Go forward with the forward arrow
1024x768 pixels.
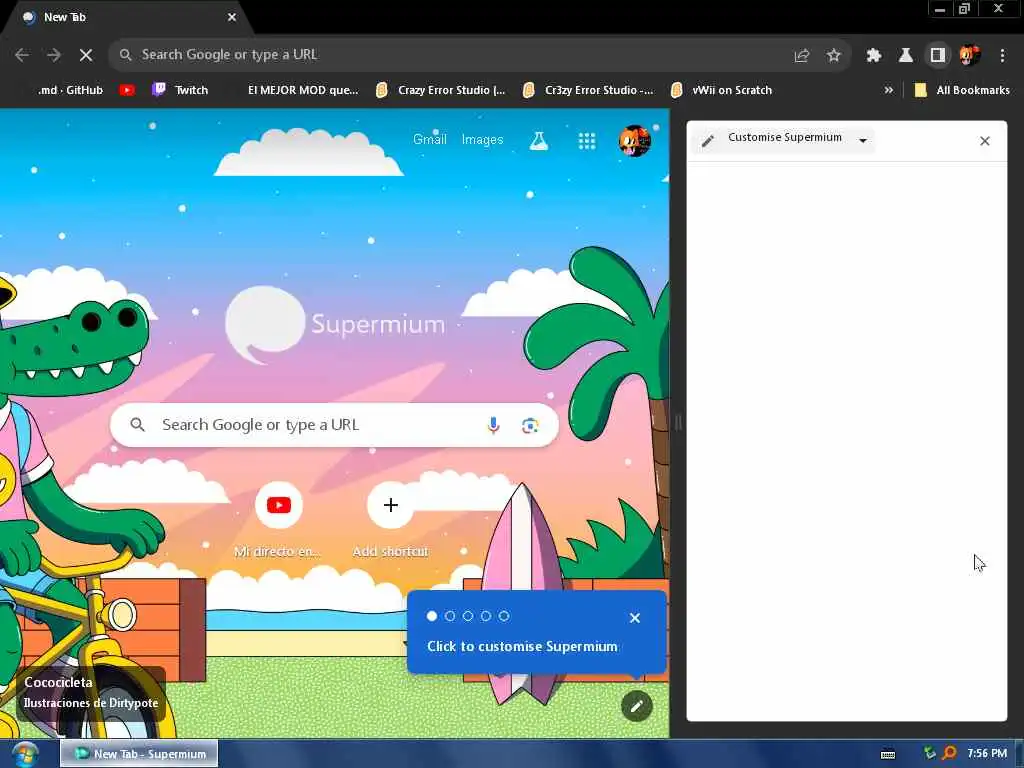54,55
